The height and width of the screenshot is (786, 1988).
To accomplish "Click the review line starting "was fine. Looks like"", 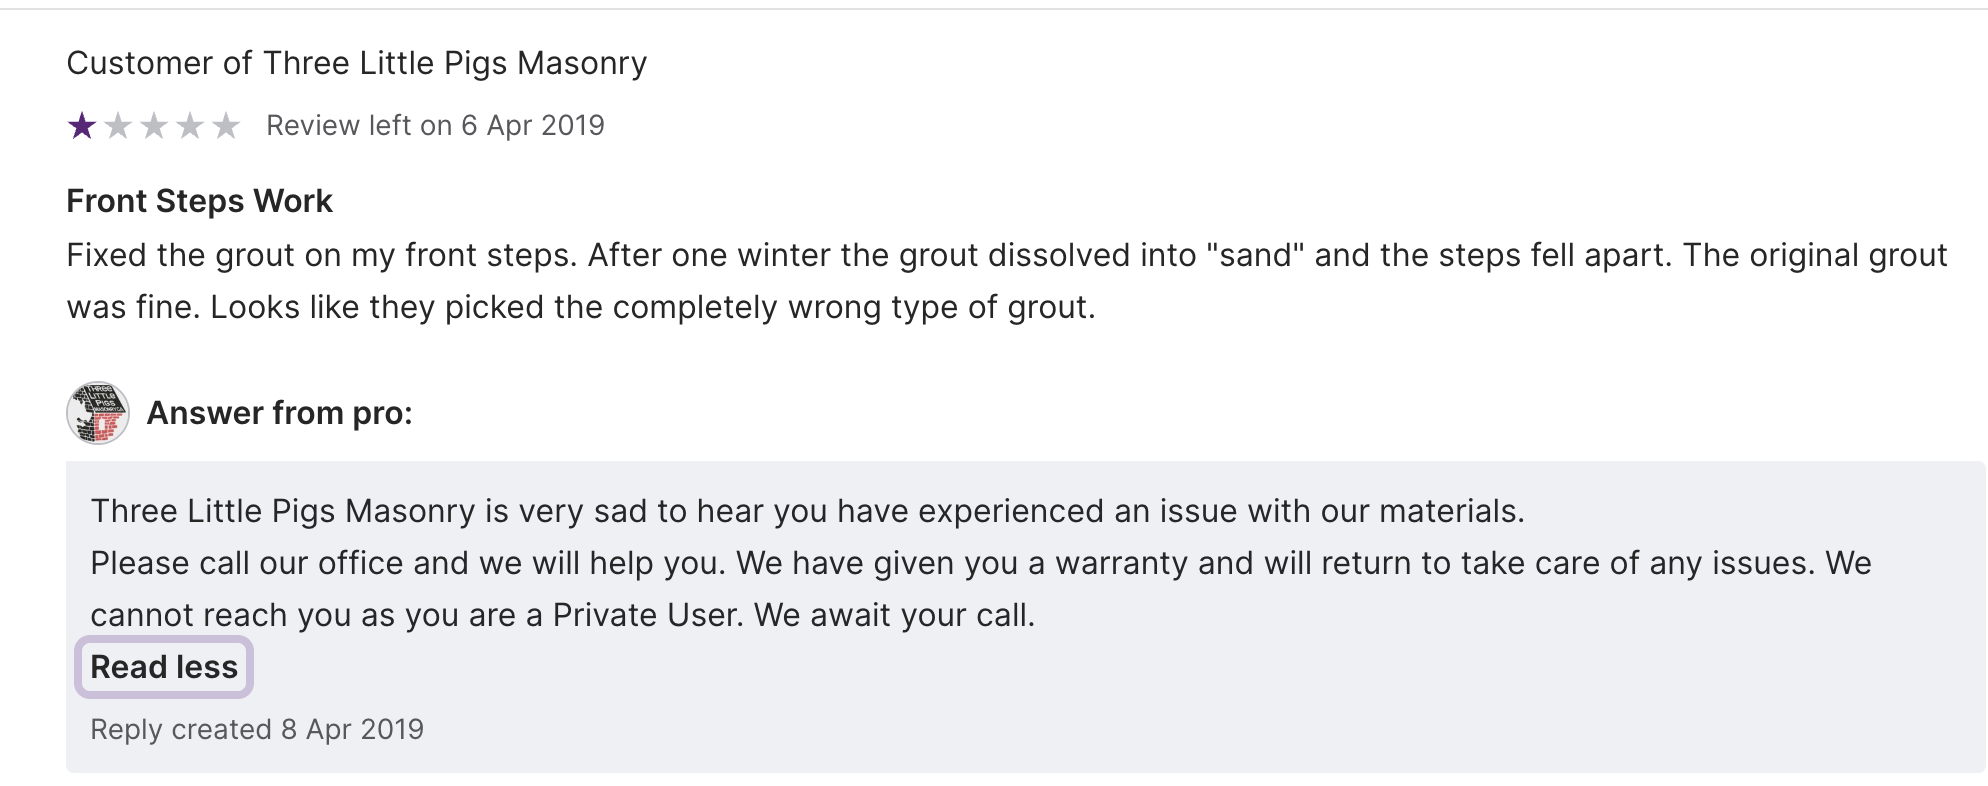I will tap(581, 307).
